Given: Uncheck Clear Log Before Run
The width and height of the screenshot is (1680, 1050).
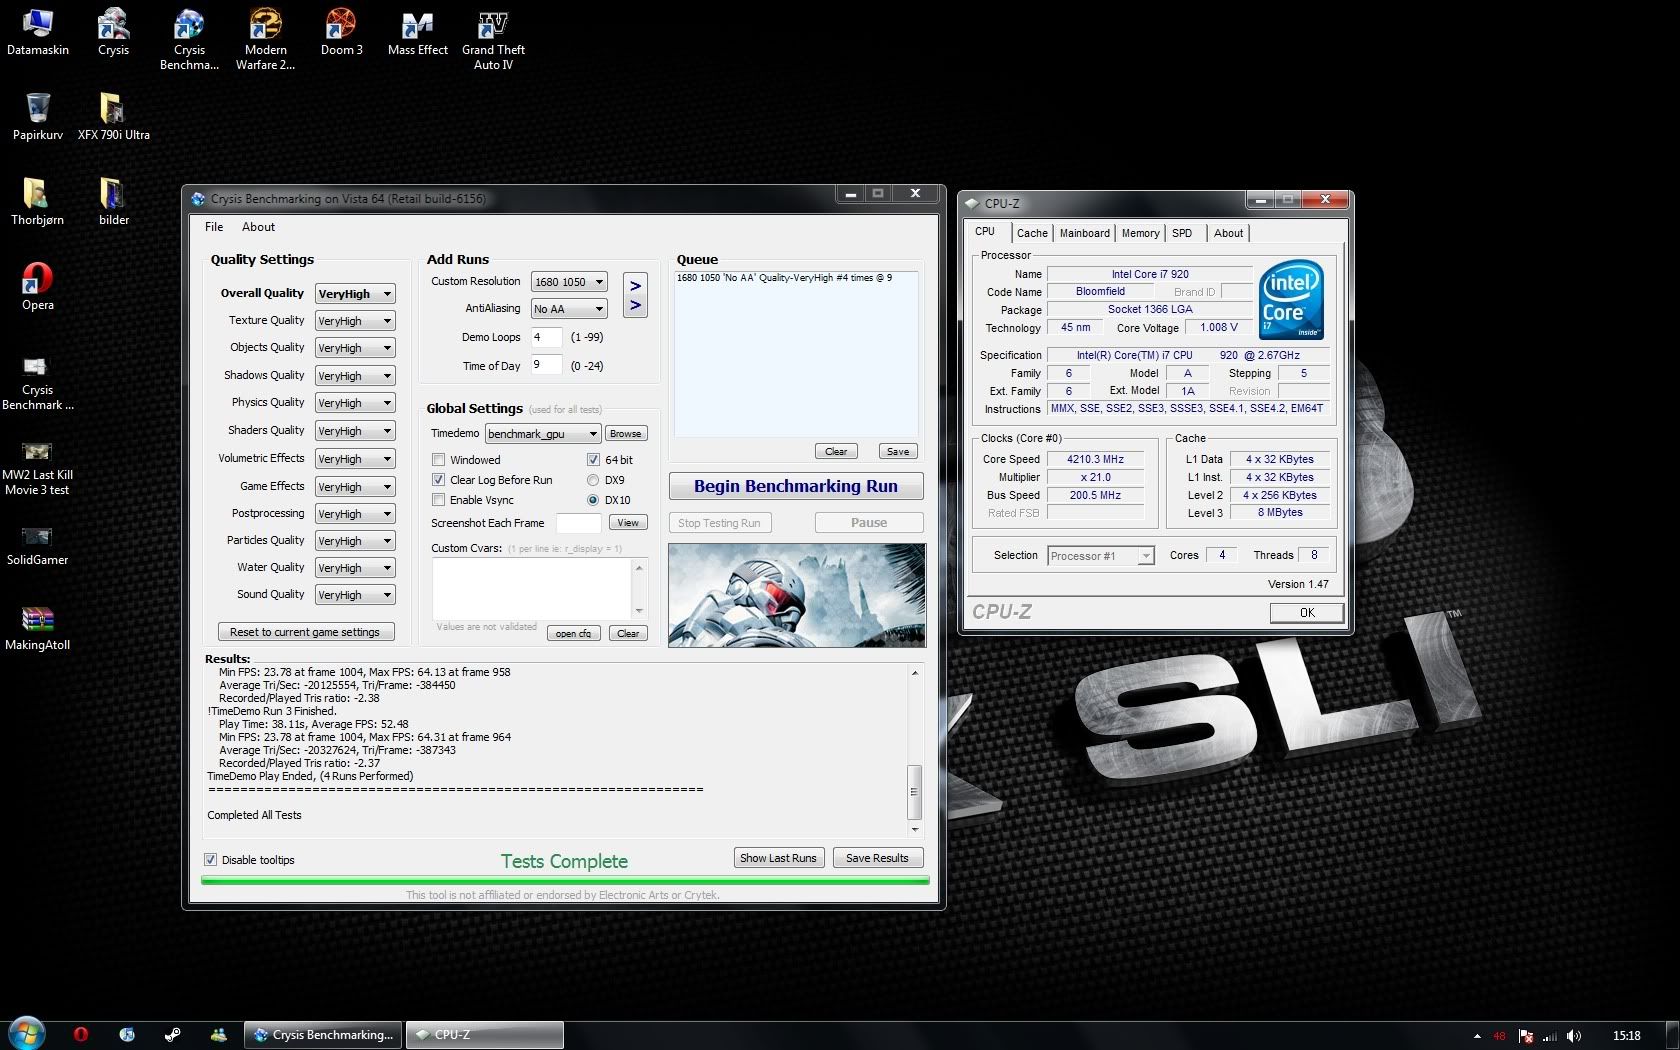Looking at the screenshot, I should pos(438,480).
